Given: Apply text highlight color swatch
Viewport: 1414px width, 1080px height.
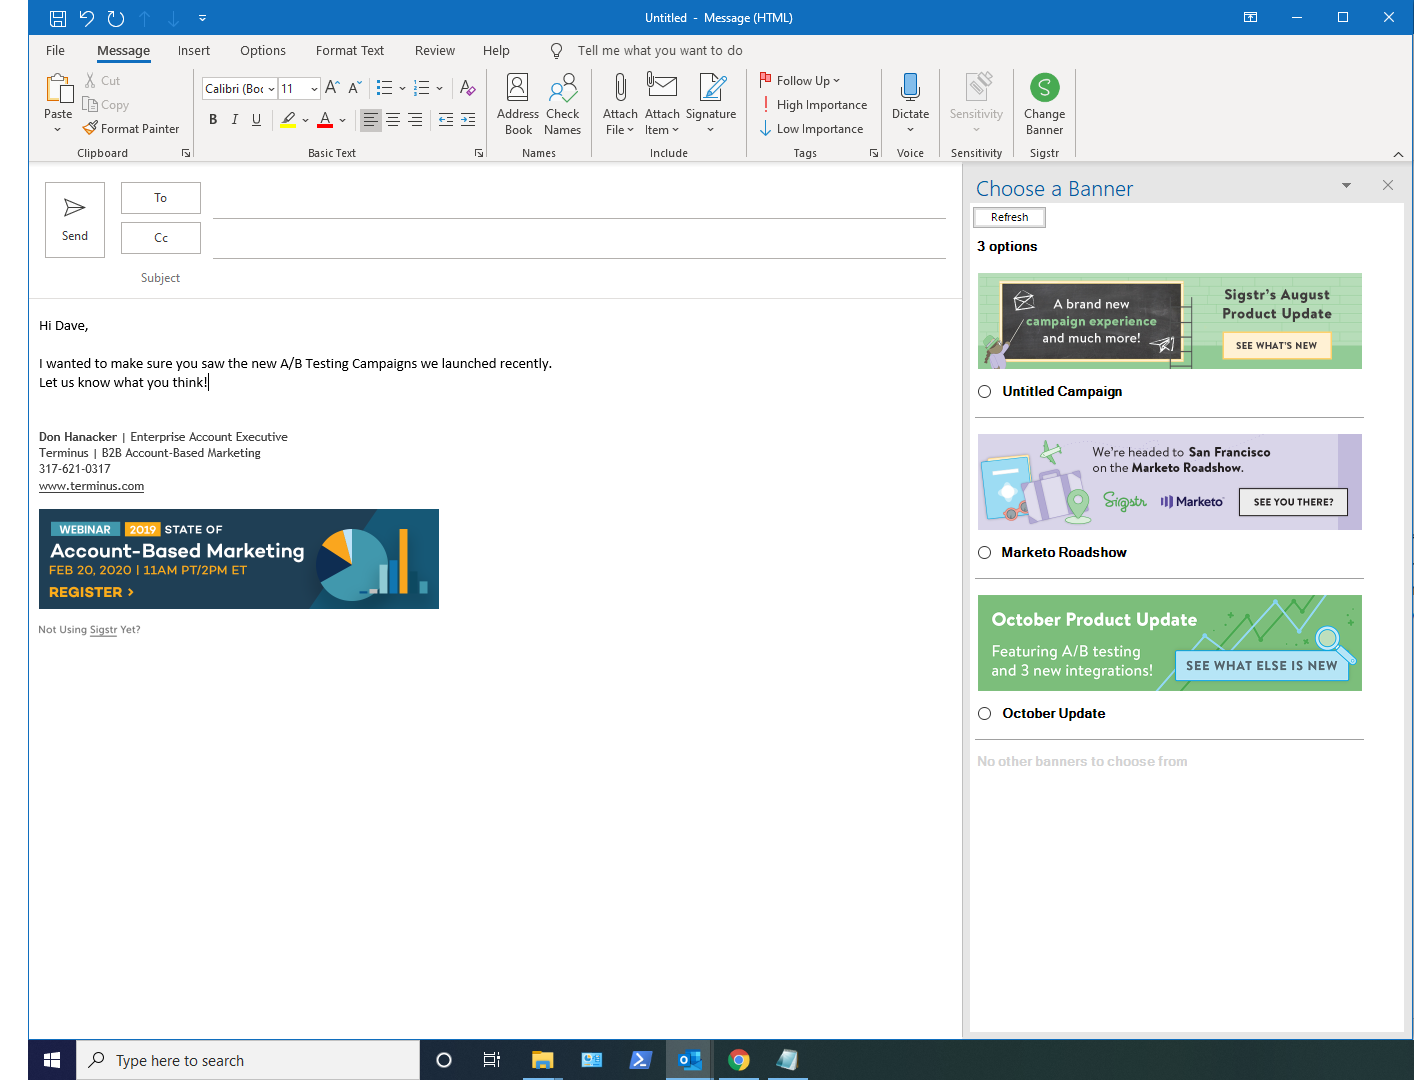Looking at the screenshot, I should (288, 120).
